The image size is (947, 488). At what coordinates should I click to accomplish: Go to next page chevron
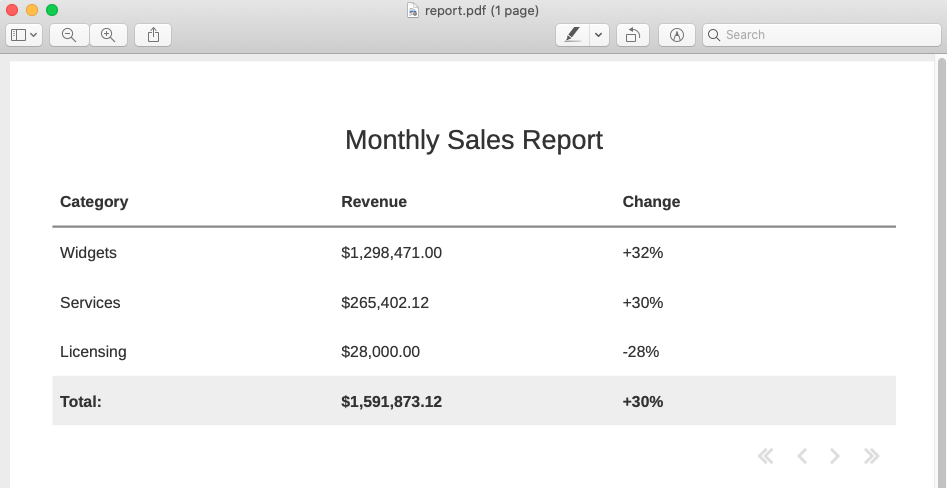coord(835,456)
